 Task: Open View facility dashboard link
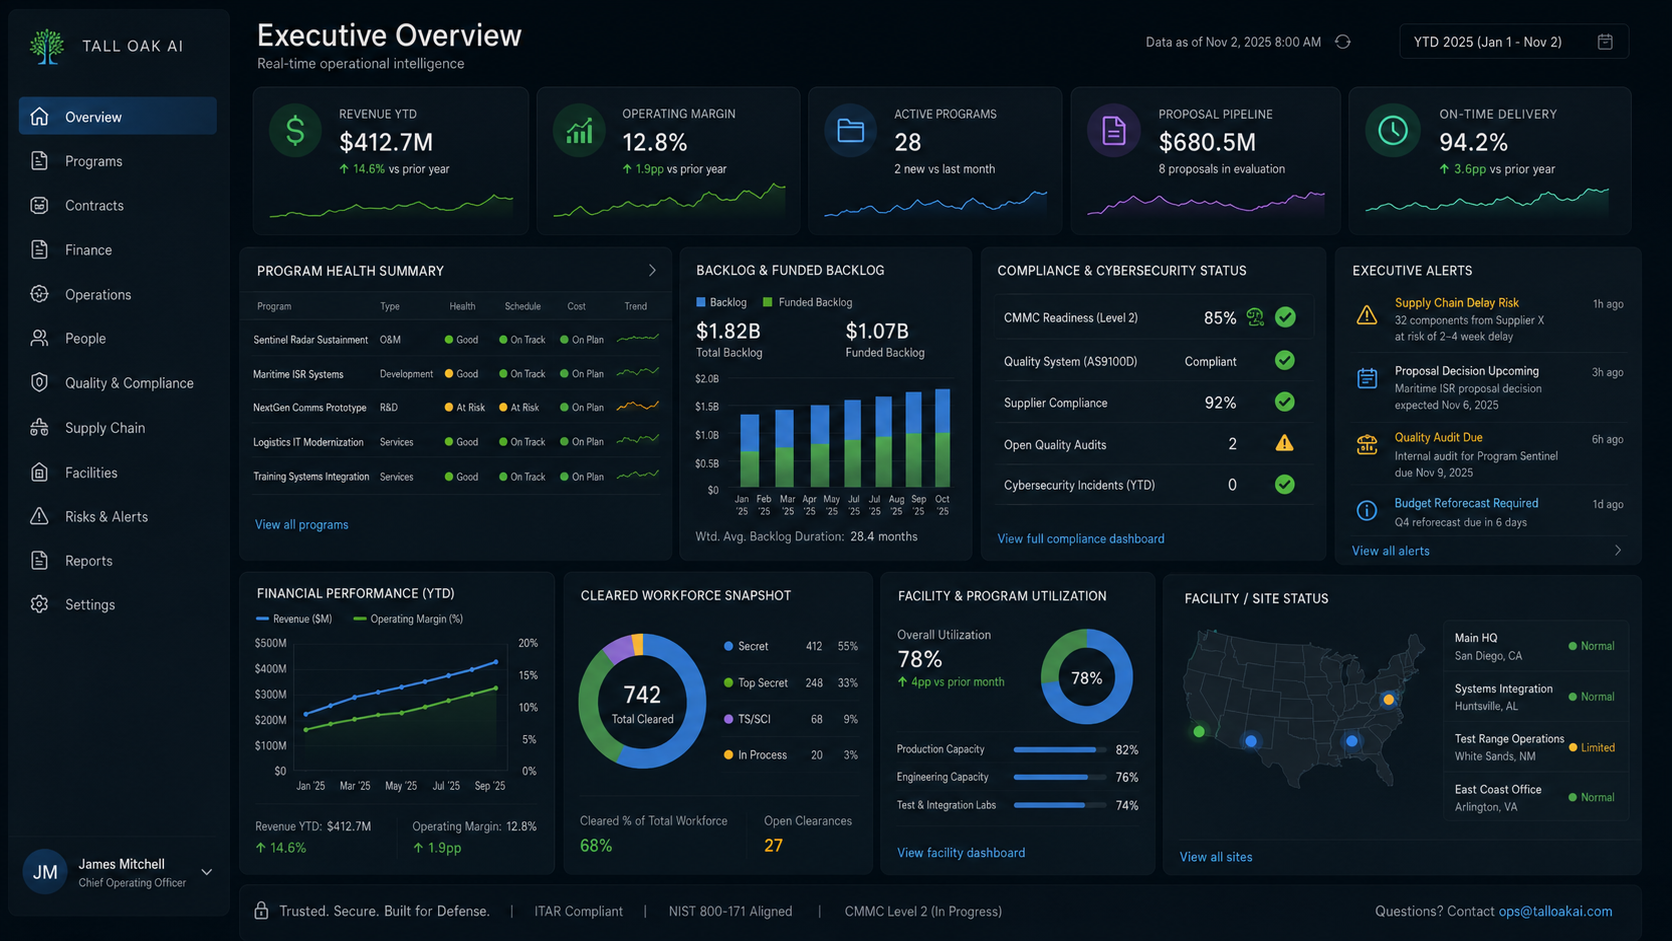(961, 853)
